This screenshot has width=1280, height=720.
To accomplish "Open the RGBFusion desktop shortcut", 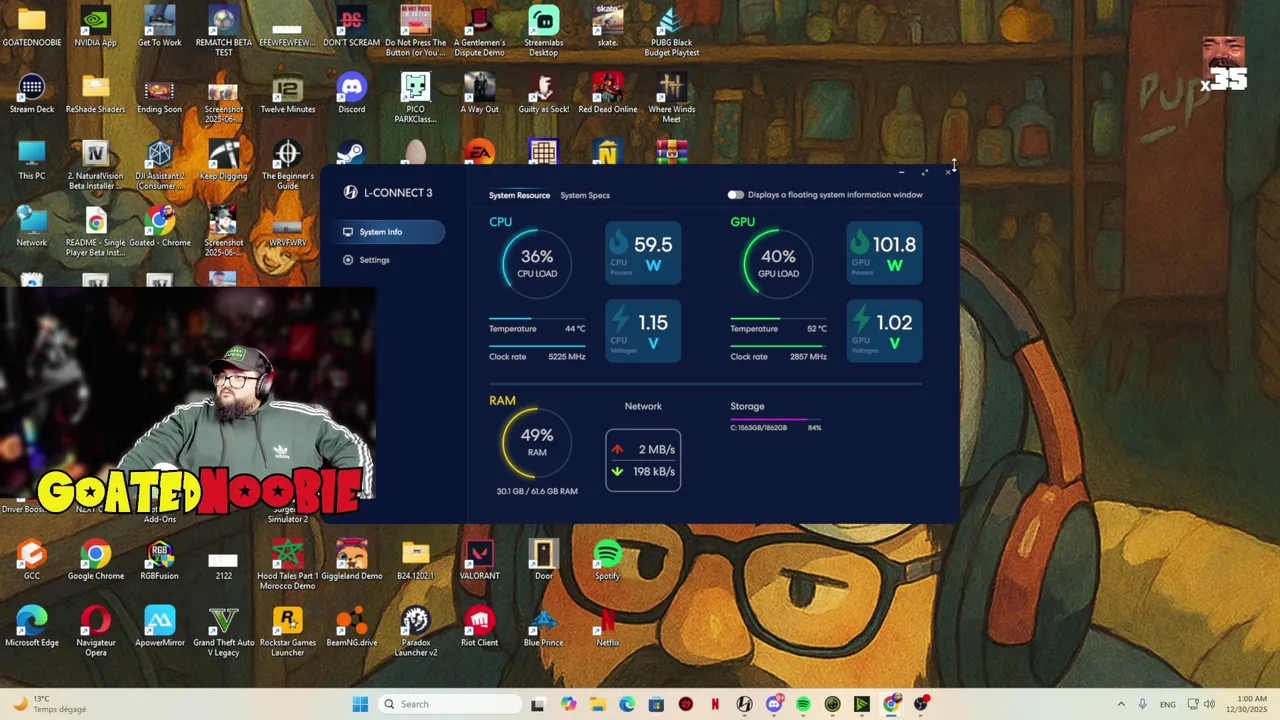I will pyautogui.click(x=159, y=560).
